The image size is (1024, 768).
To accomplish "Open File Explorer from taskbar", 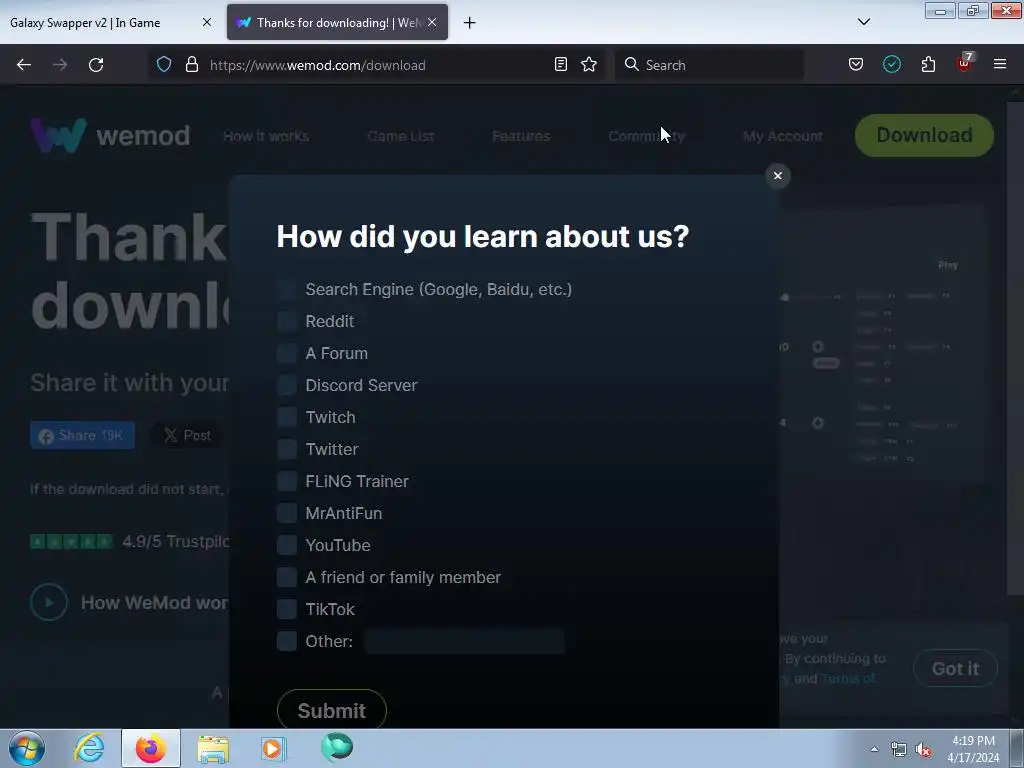I will 214,748.
